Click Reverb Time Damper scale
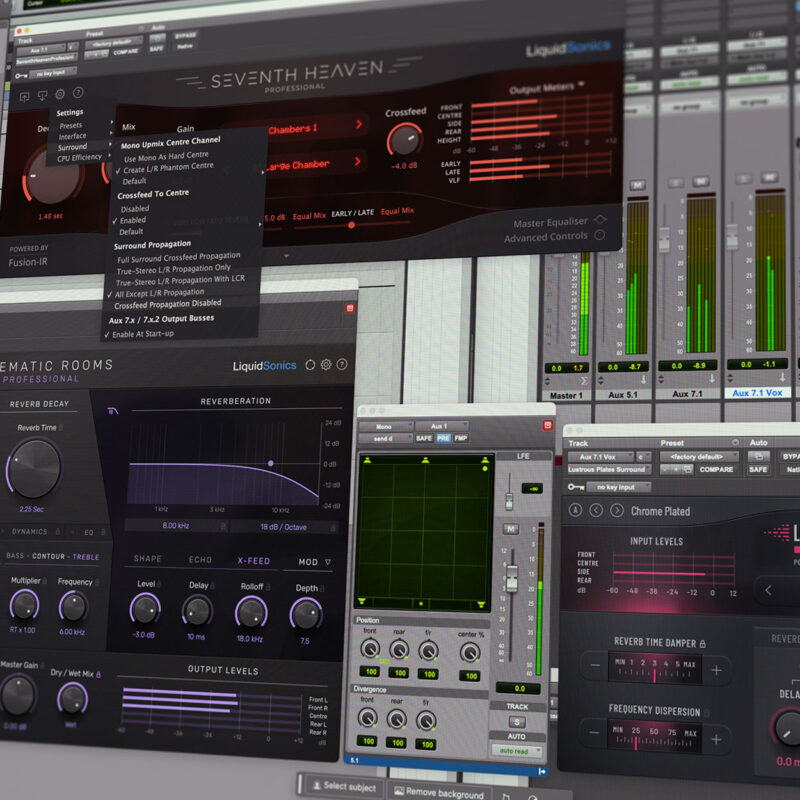Viewport: 800px width, 800px height. tap(655, 667)
